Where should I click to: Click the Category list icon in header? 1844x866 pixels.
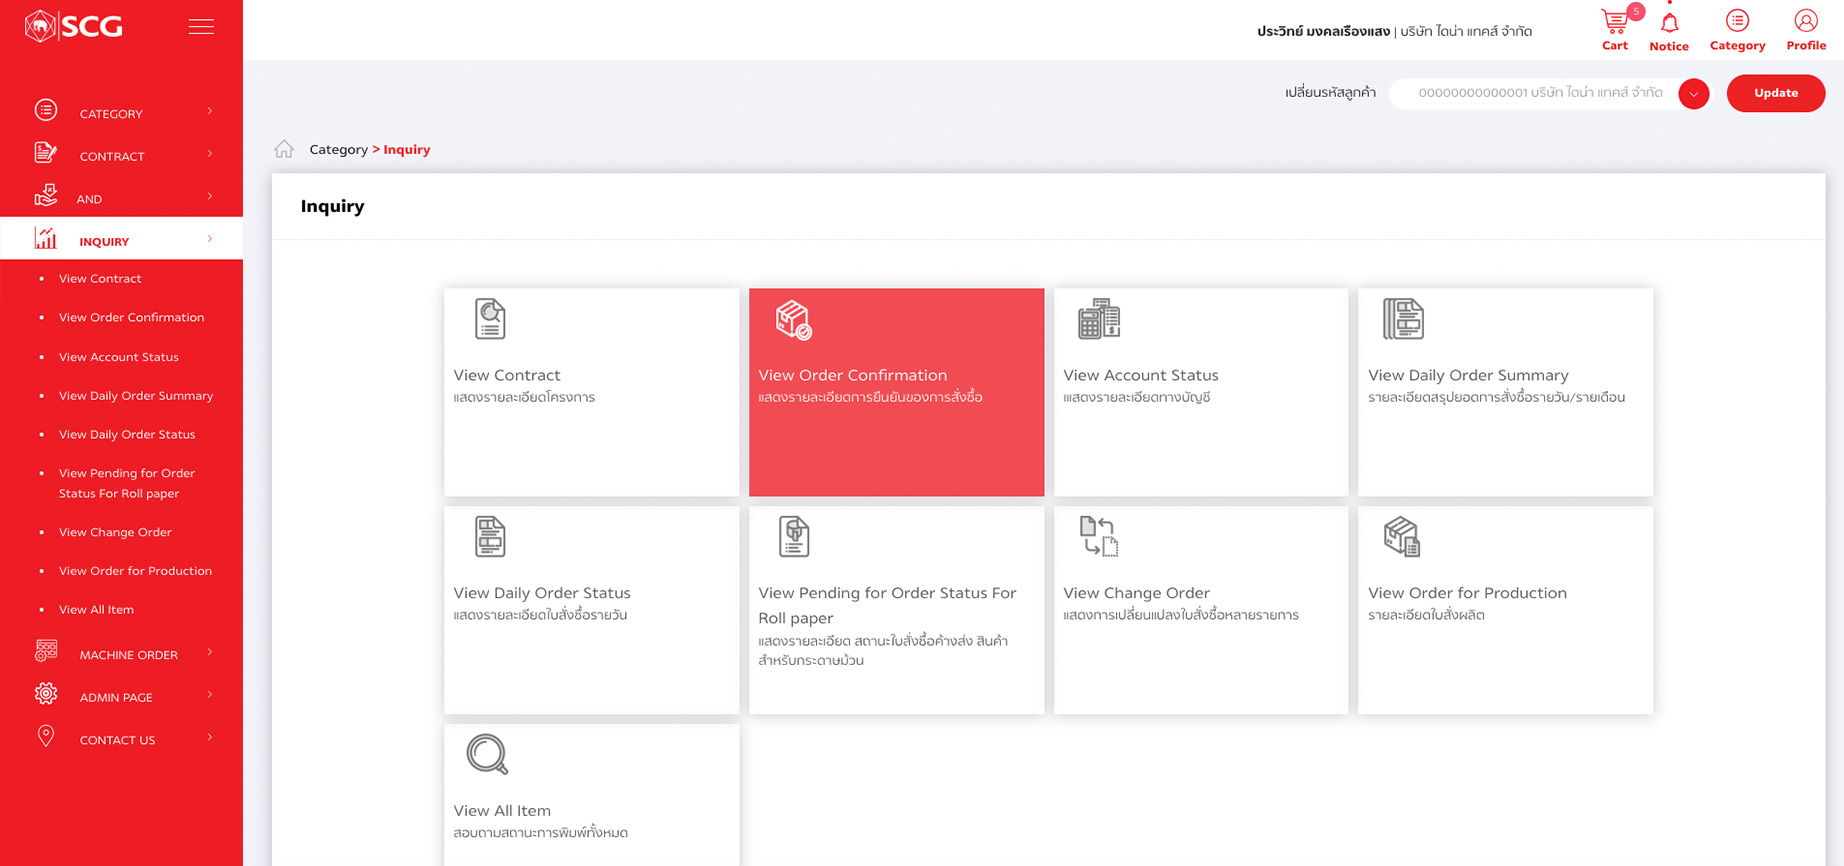(1737, 22)
